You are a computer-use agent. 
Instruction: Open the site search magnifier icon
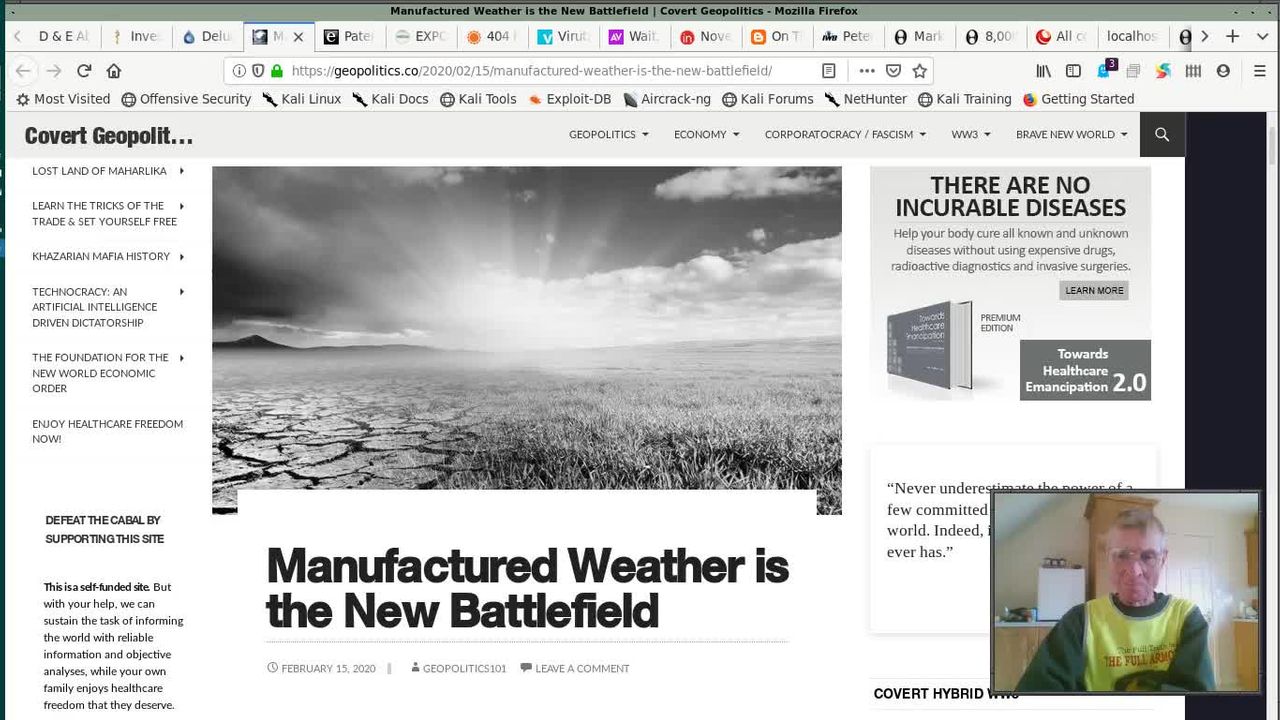click(1162, 134)
